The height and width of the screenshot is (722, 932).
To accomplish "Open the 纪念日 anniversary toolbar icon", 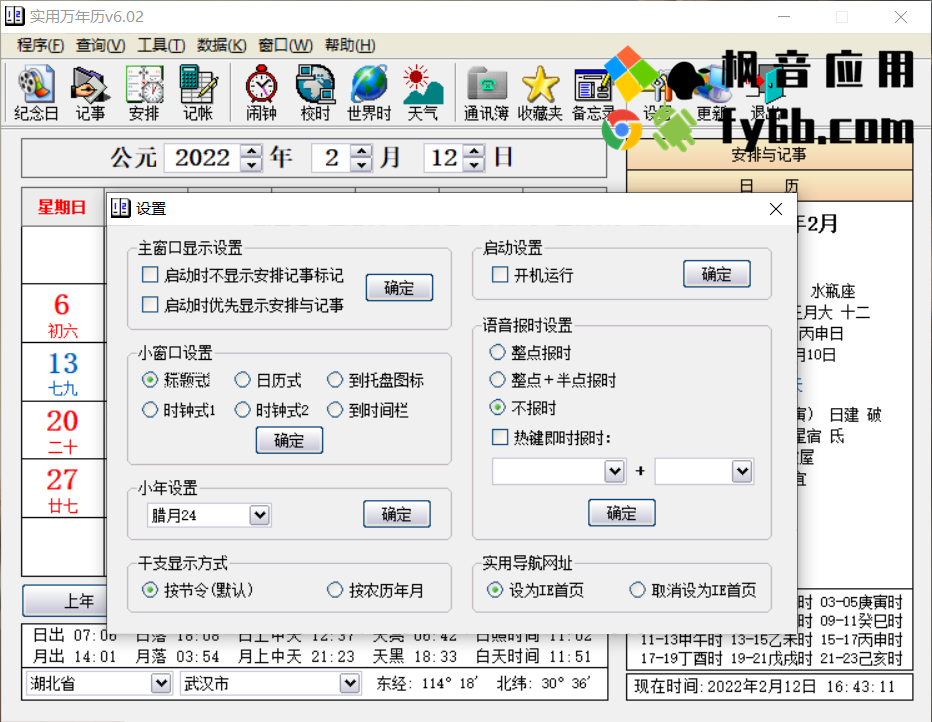I will (x=36, y=93).
